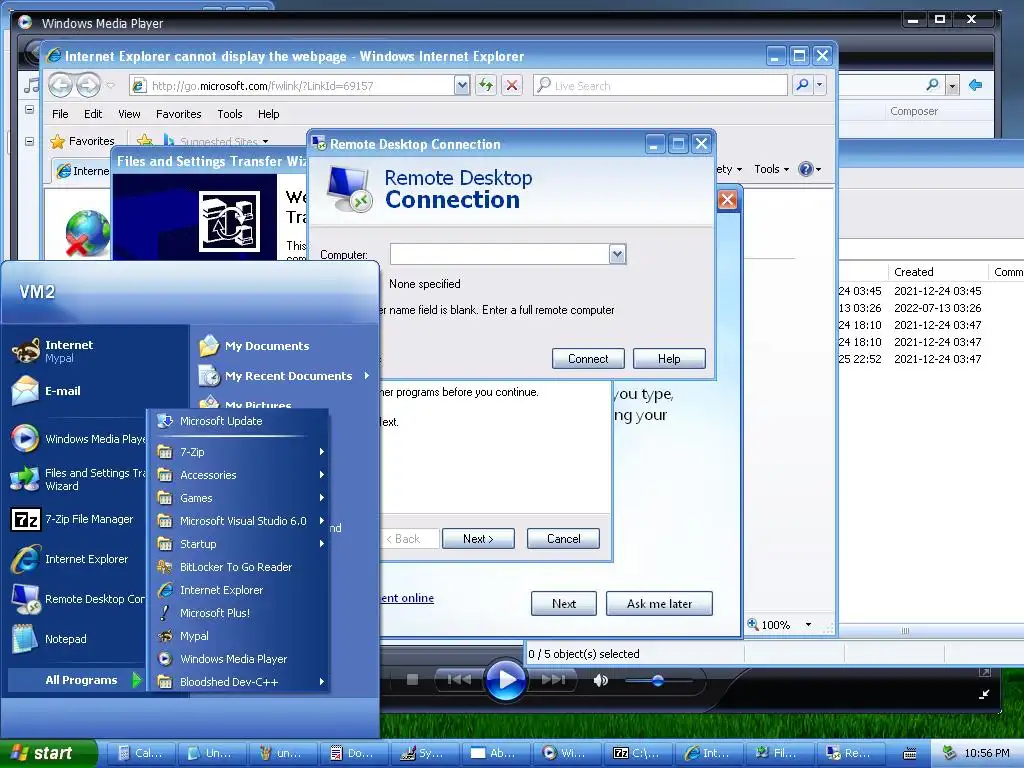Cancel the Files and Settings Transfer Wizard
This screenshot has width=1024, height=768.
(x=563, y=539)
